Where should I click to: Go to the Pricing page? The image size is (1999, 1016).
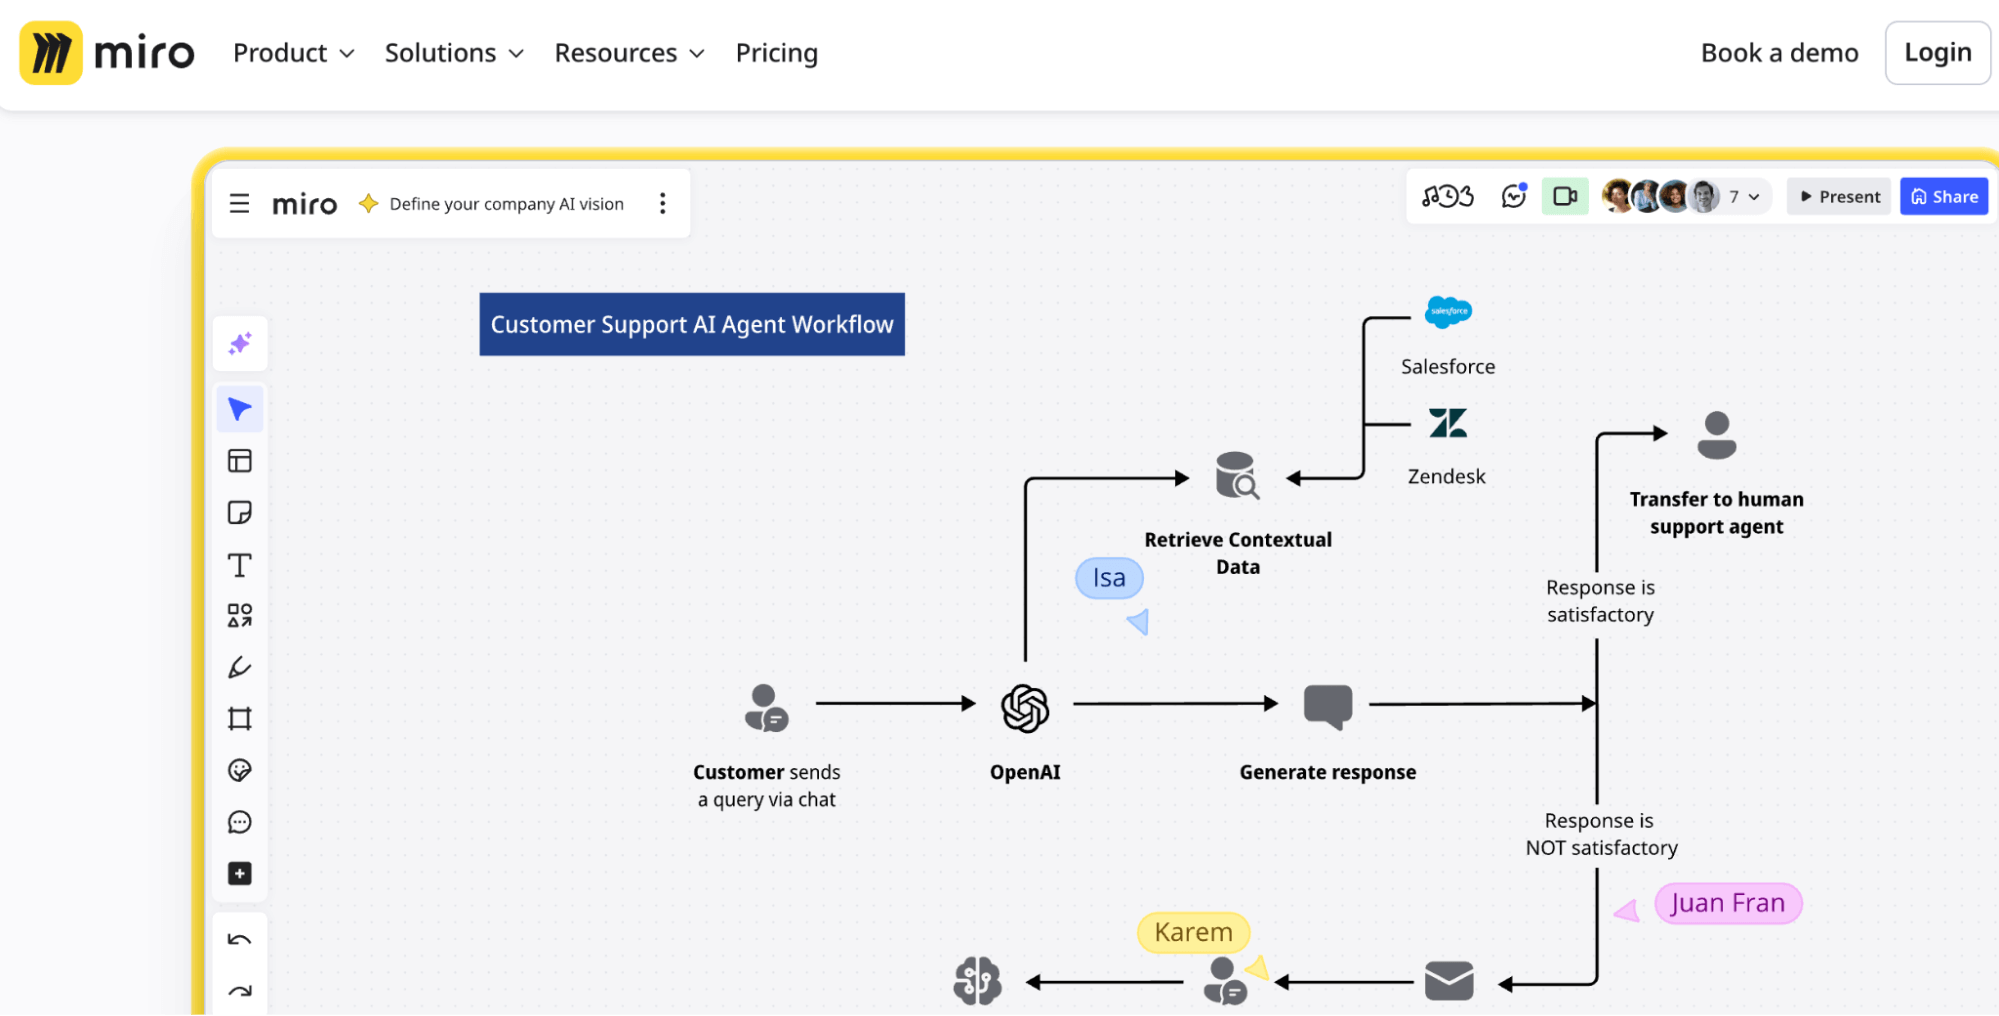coord(777,53)
